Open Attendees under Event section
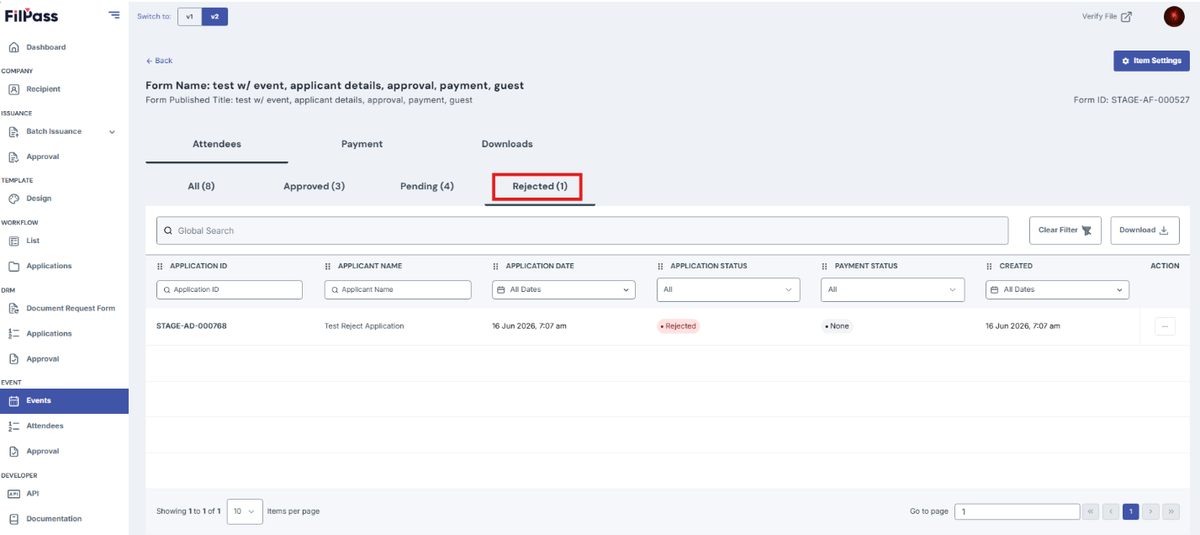The image size is (1200, 535). (45, 426)
